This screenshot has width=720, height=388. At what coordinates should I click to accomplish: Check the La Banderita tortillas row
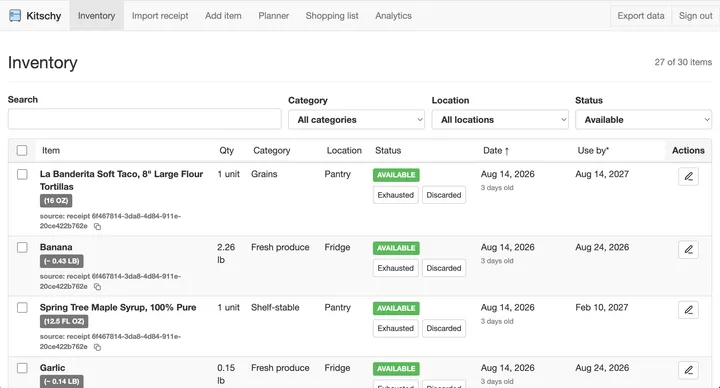pos(22,174)
